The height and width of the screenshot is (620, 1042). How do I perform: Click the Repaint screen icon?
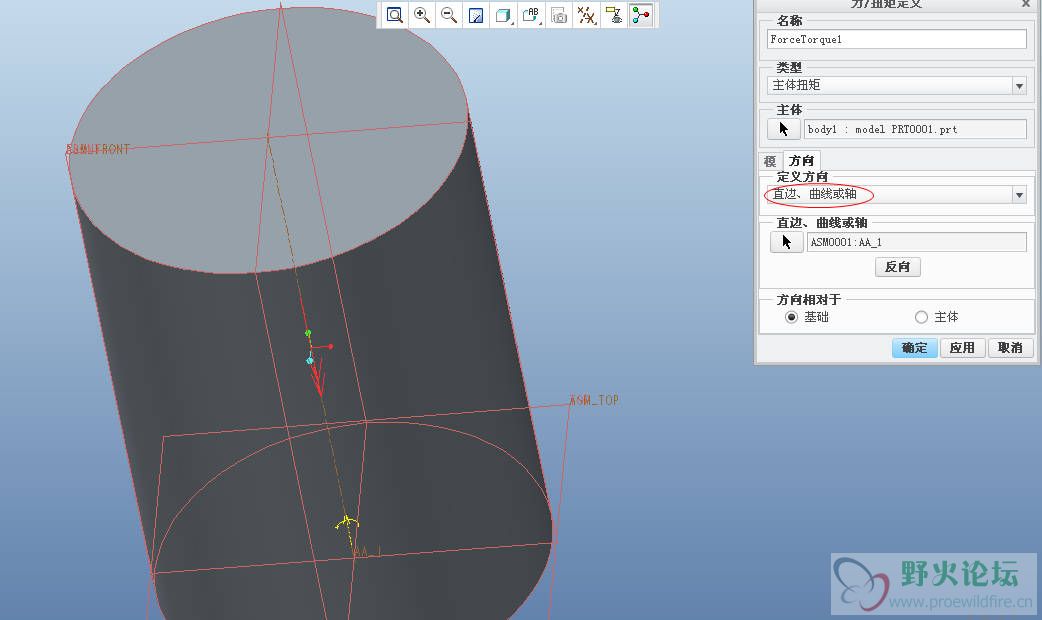(x=476, y=15)
